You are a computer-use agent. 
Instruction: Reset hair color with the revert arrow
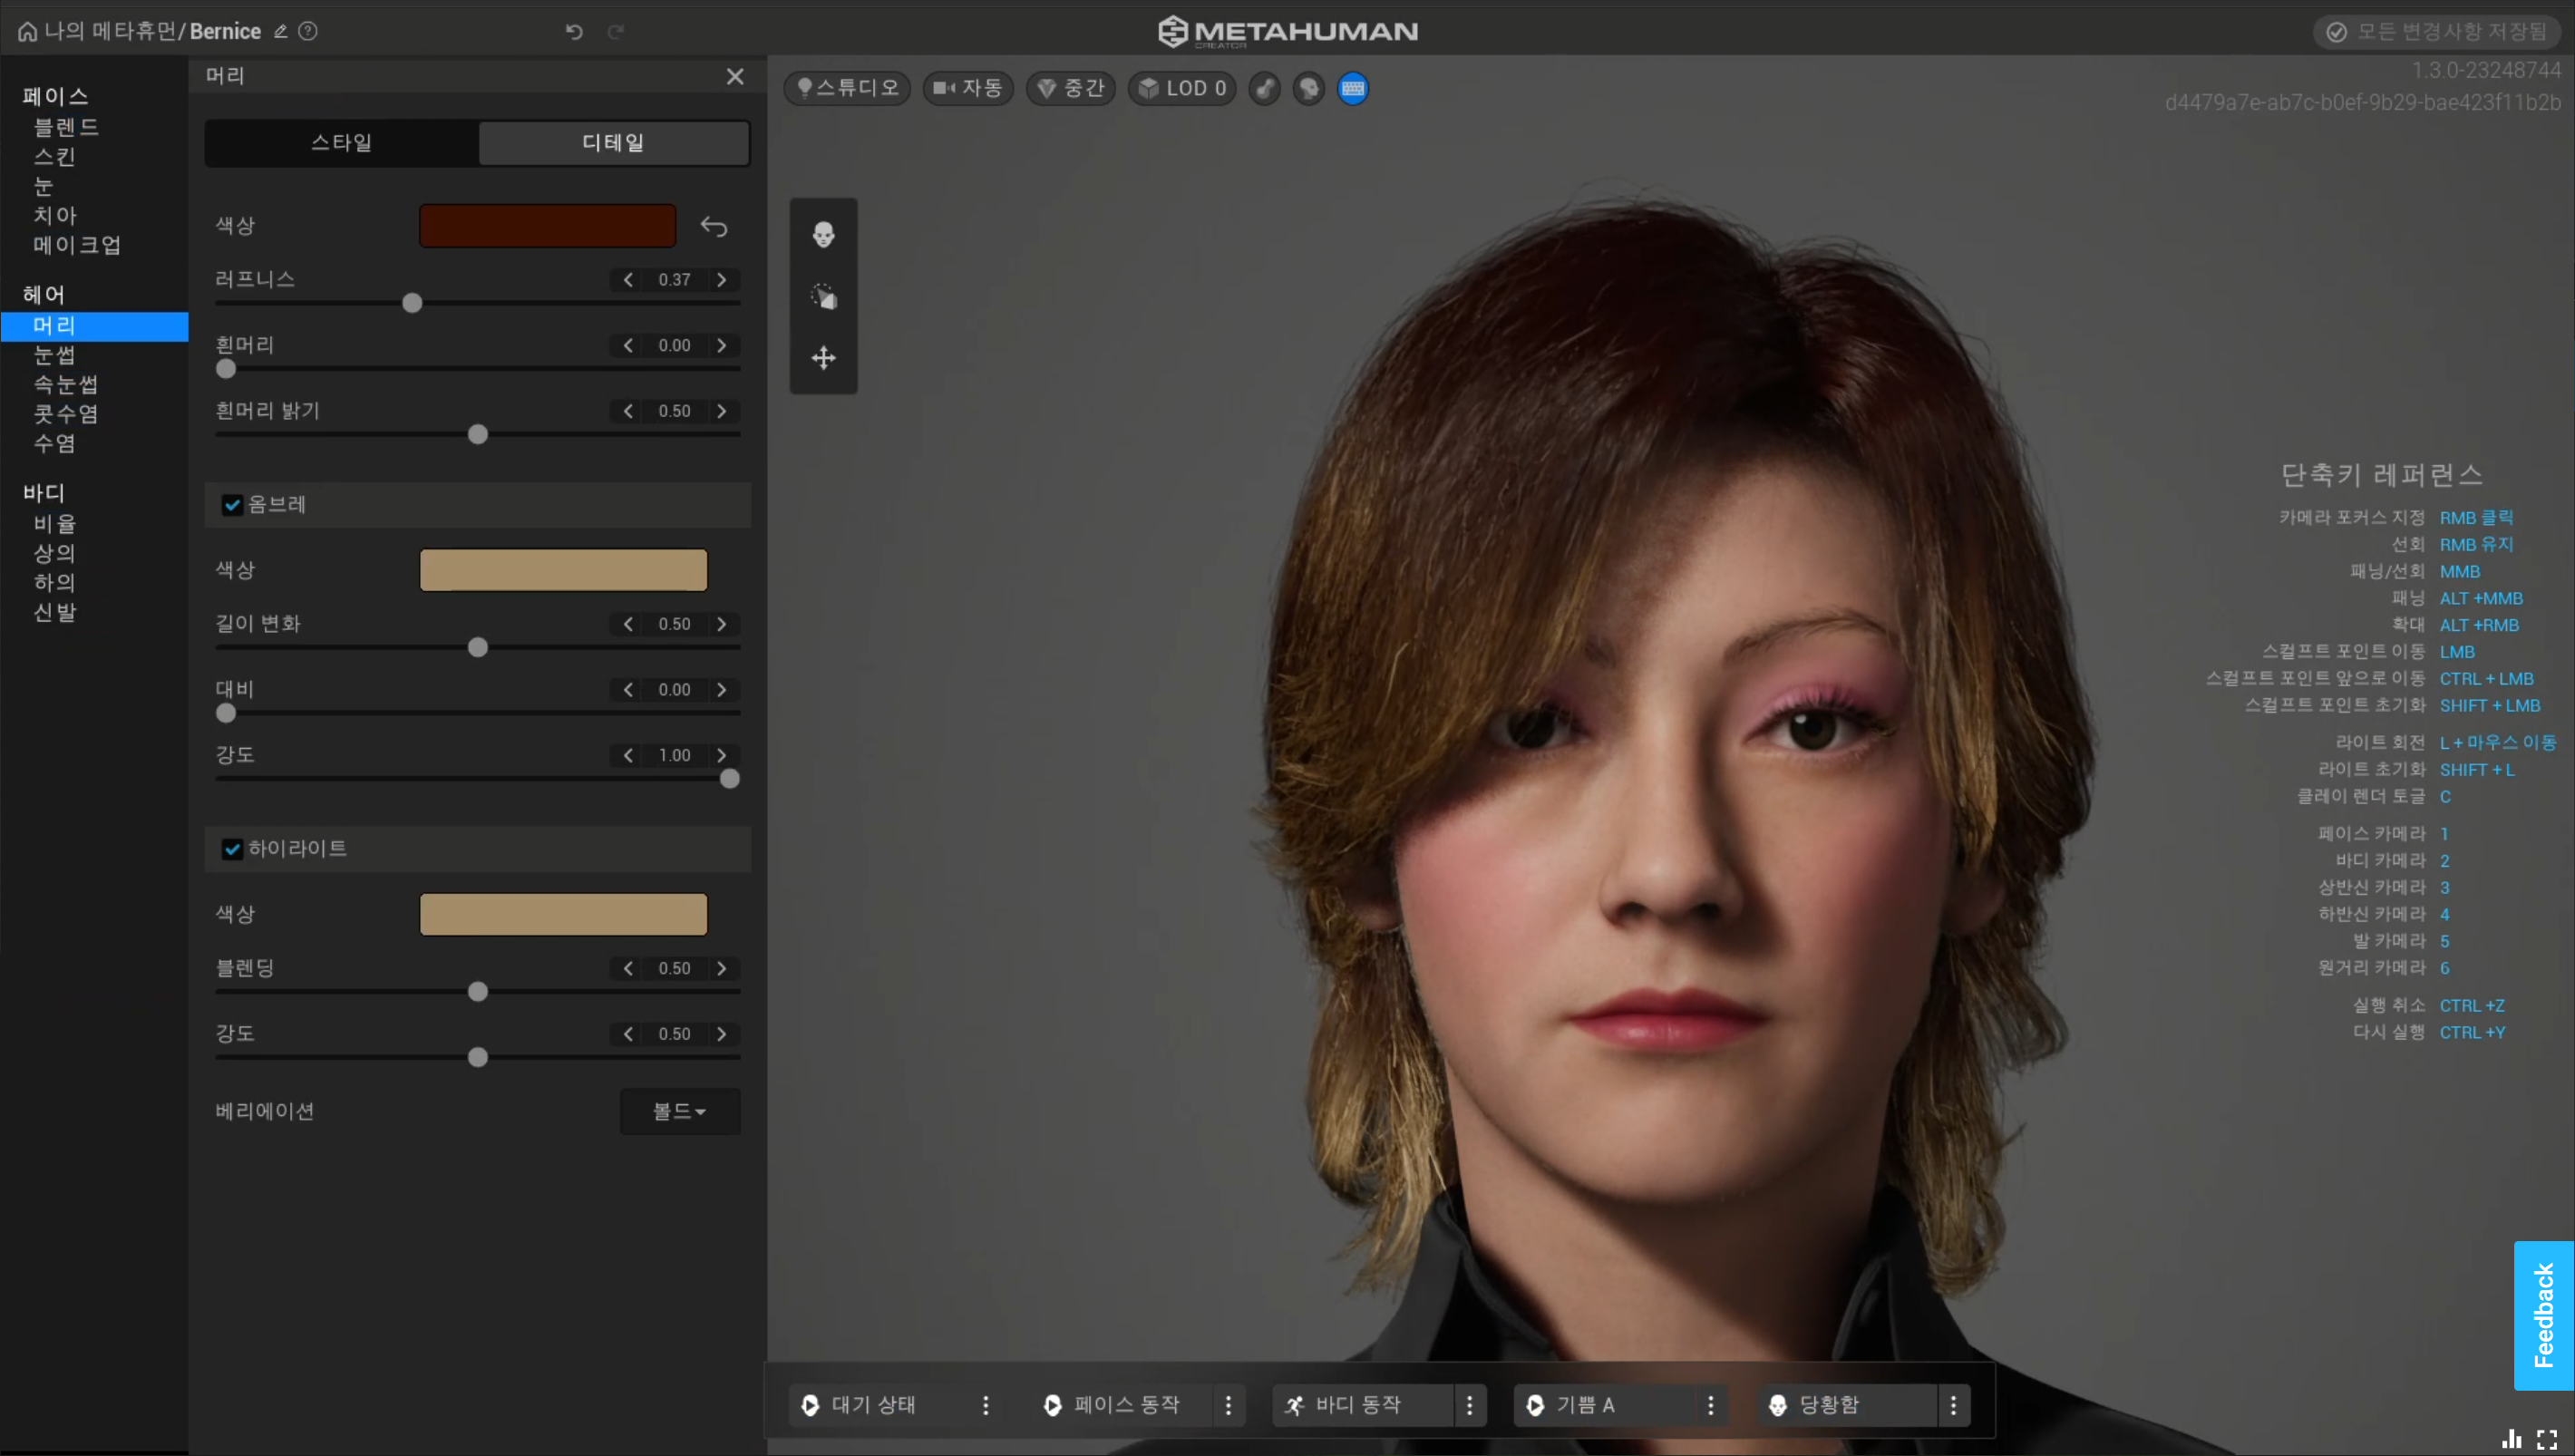click(x=713, y=227)
